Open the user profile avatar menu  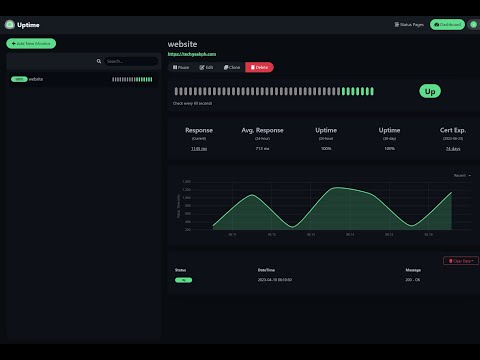click(x=473, y=24)
